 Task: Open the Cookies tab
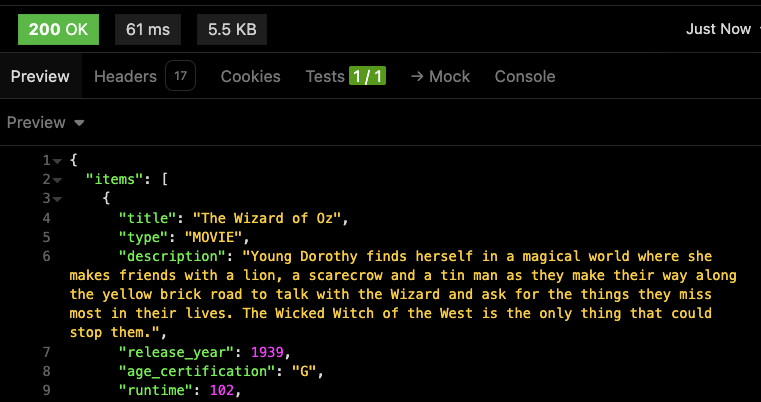coord(250,76)
